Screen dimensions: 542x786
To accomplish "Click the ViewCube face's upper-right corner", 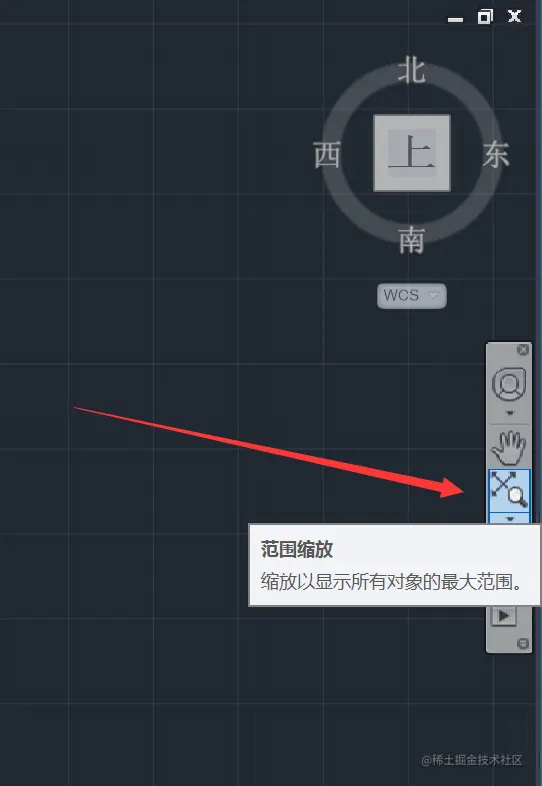I will tap(445, 120).
